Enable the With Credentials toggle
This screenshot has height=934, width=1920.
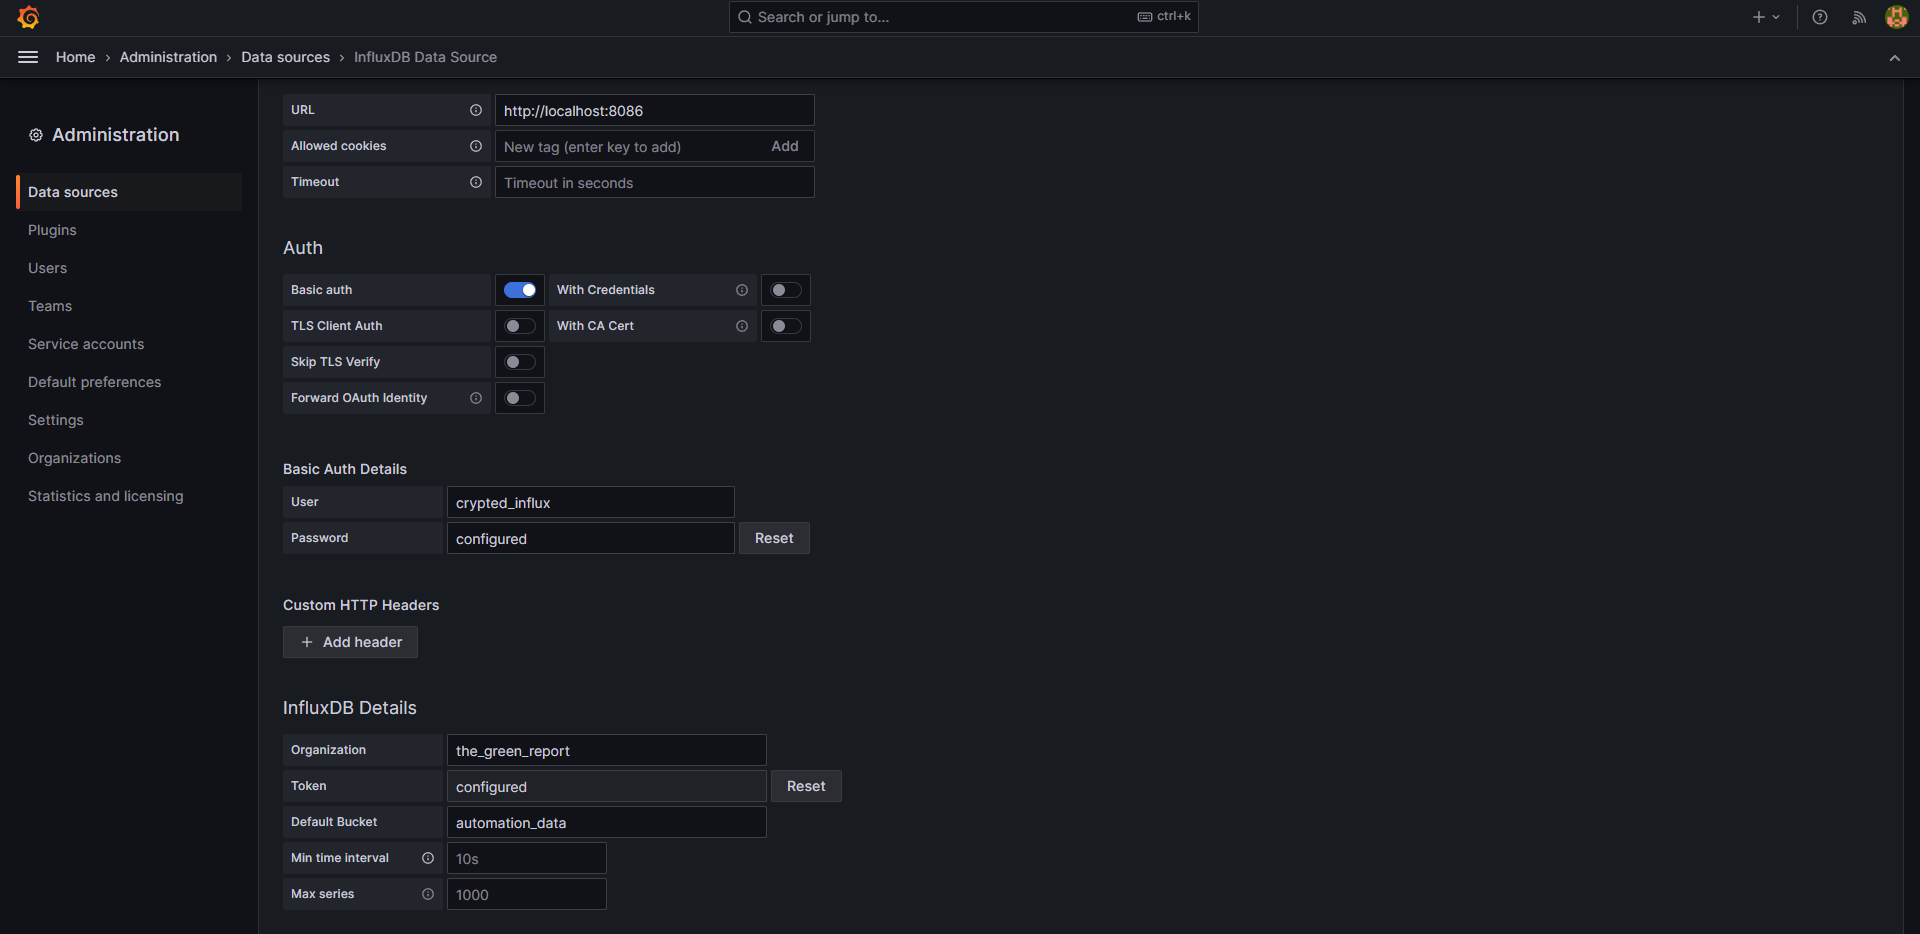(786, 290)
